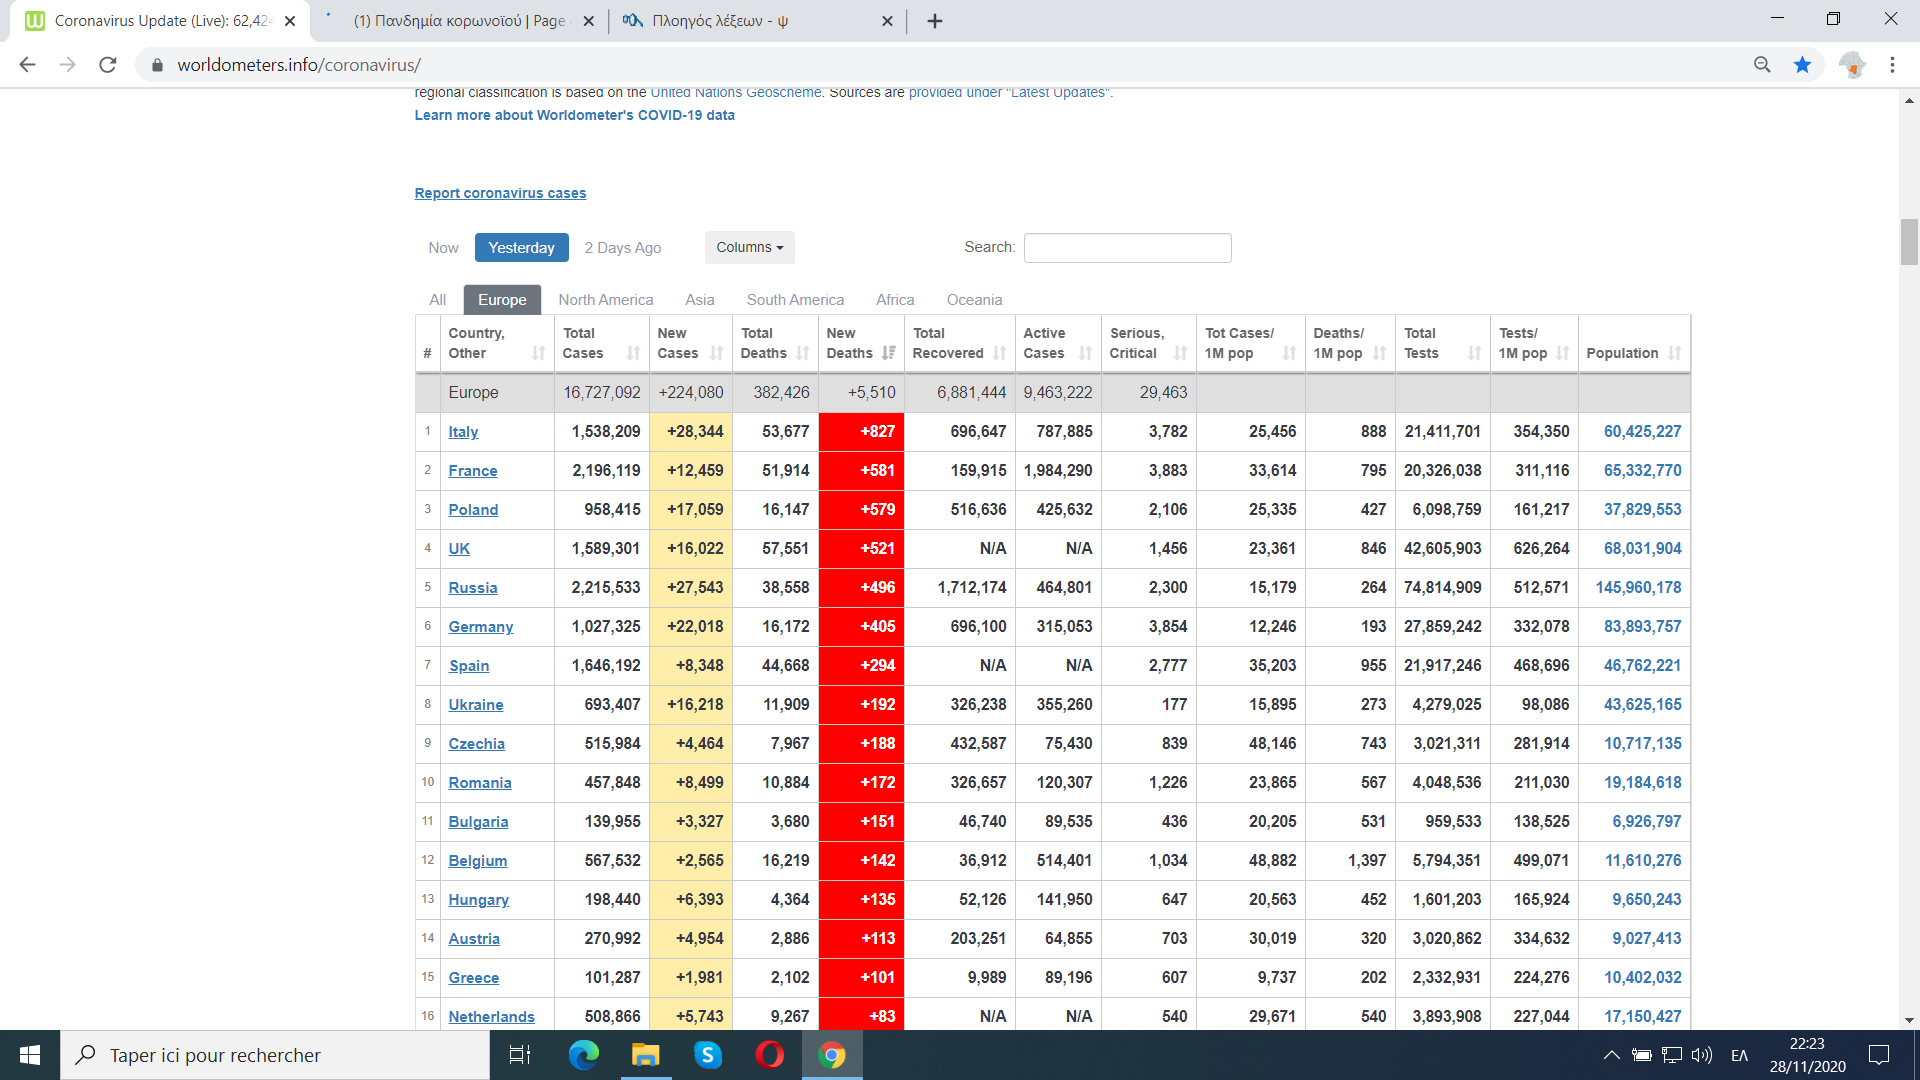Open a new browser tab
The image size is (1920, 1080).
tap(935, 21)
